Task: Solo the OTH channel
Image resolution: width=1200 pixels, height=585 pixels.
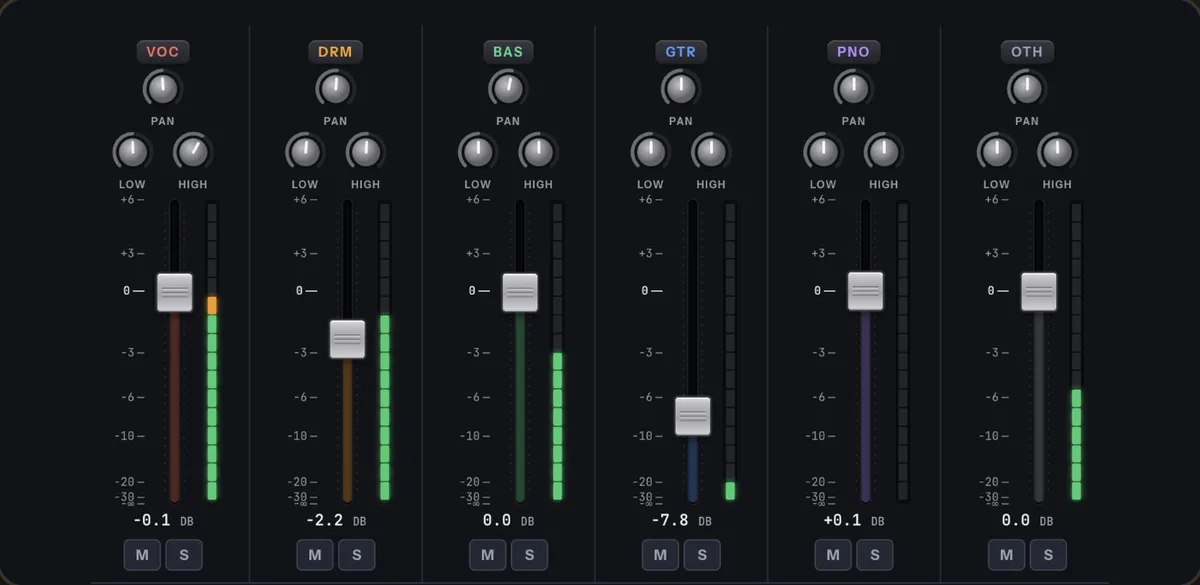Action: coord(1048,555)
